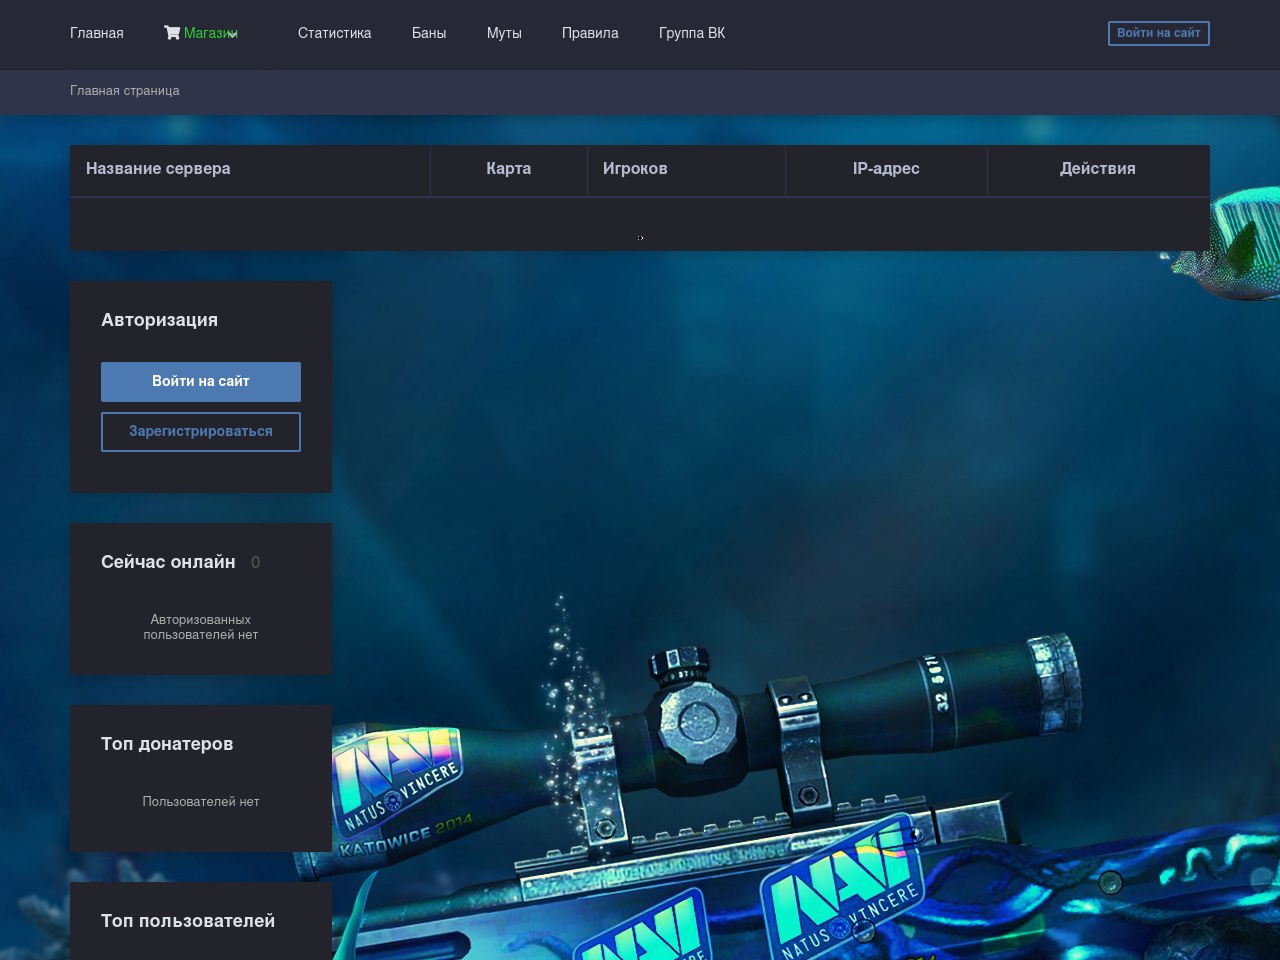Image resolution: width=1280 pixels, height=960 pixels.
Task: Click the Топ пользователей heading
Action: click(188, 921)
